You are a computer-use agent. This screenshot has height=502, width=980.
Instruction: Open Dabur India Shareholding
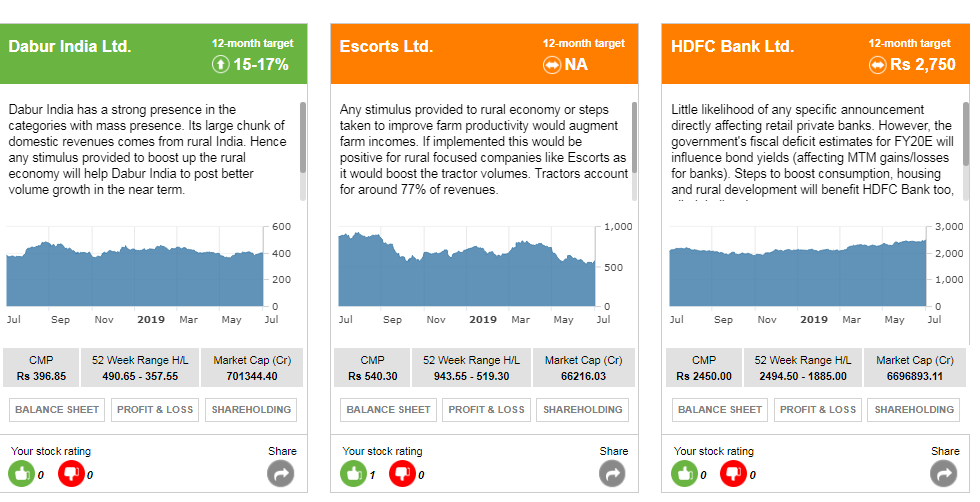251,410
